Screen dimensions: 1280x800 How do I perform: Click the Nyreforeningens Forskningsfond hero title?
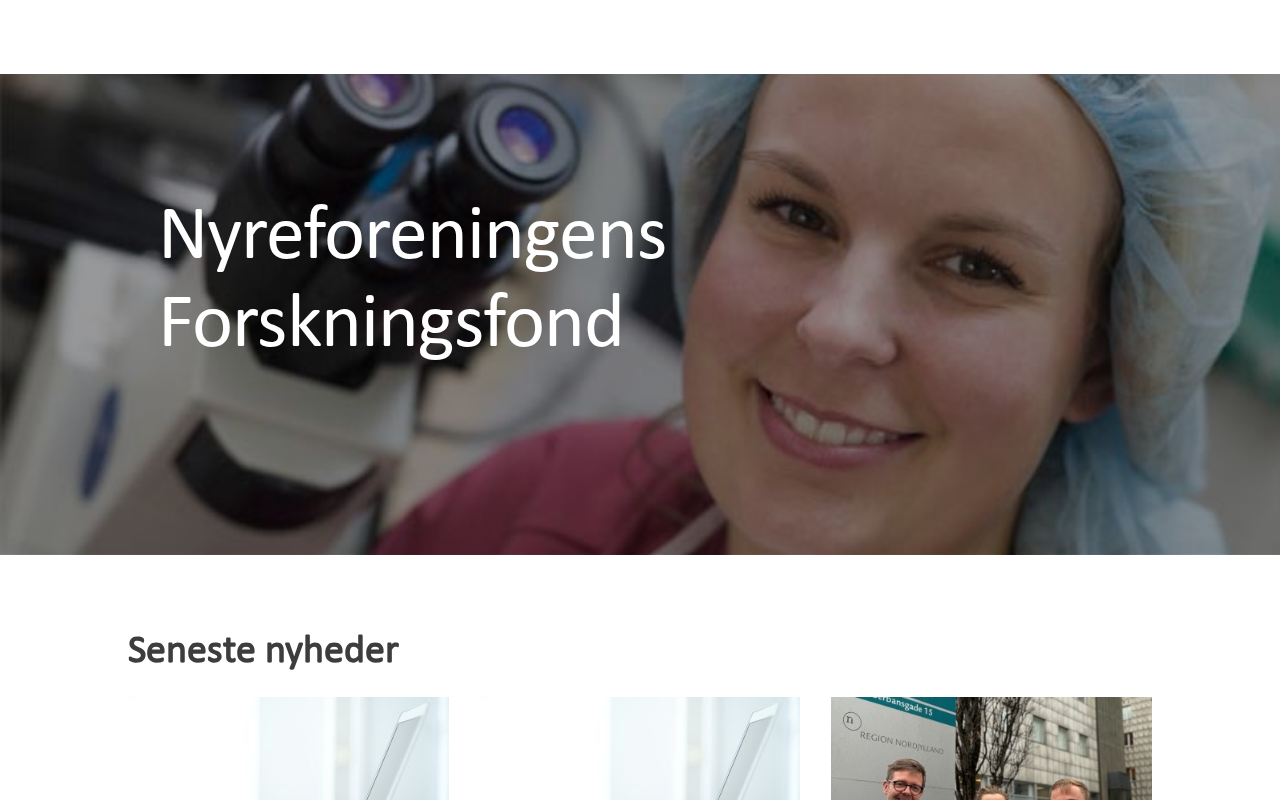412,277
